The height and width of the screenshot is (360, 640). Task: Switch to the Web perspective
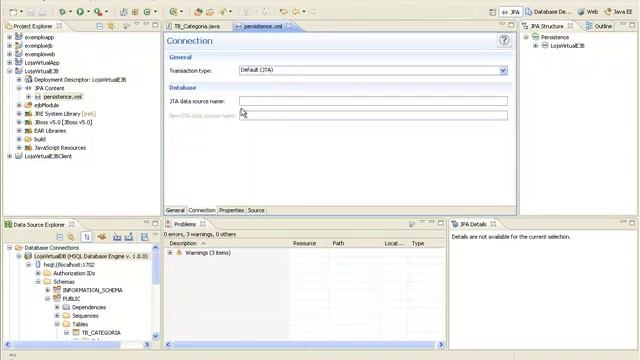tap(588, 12)
